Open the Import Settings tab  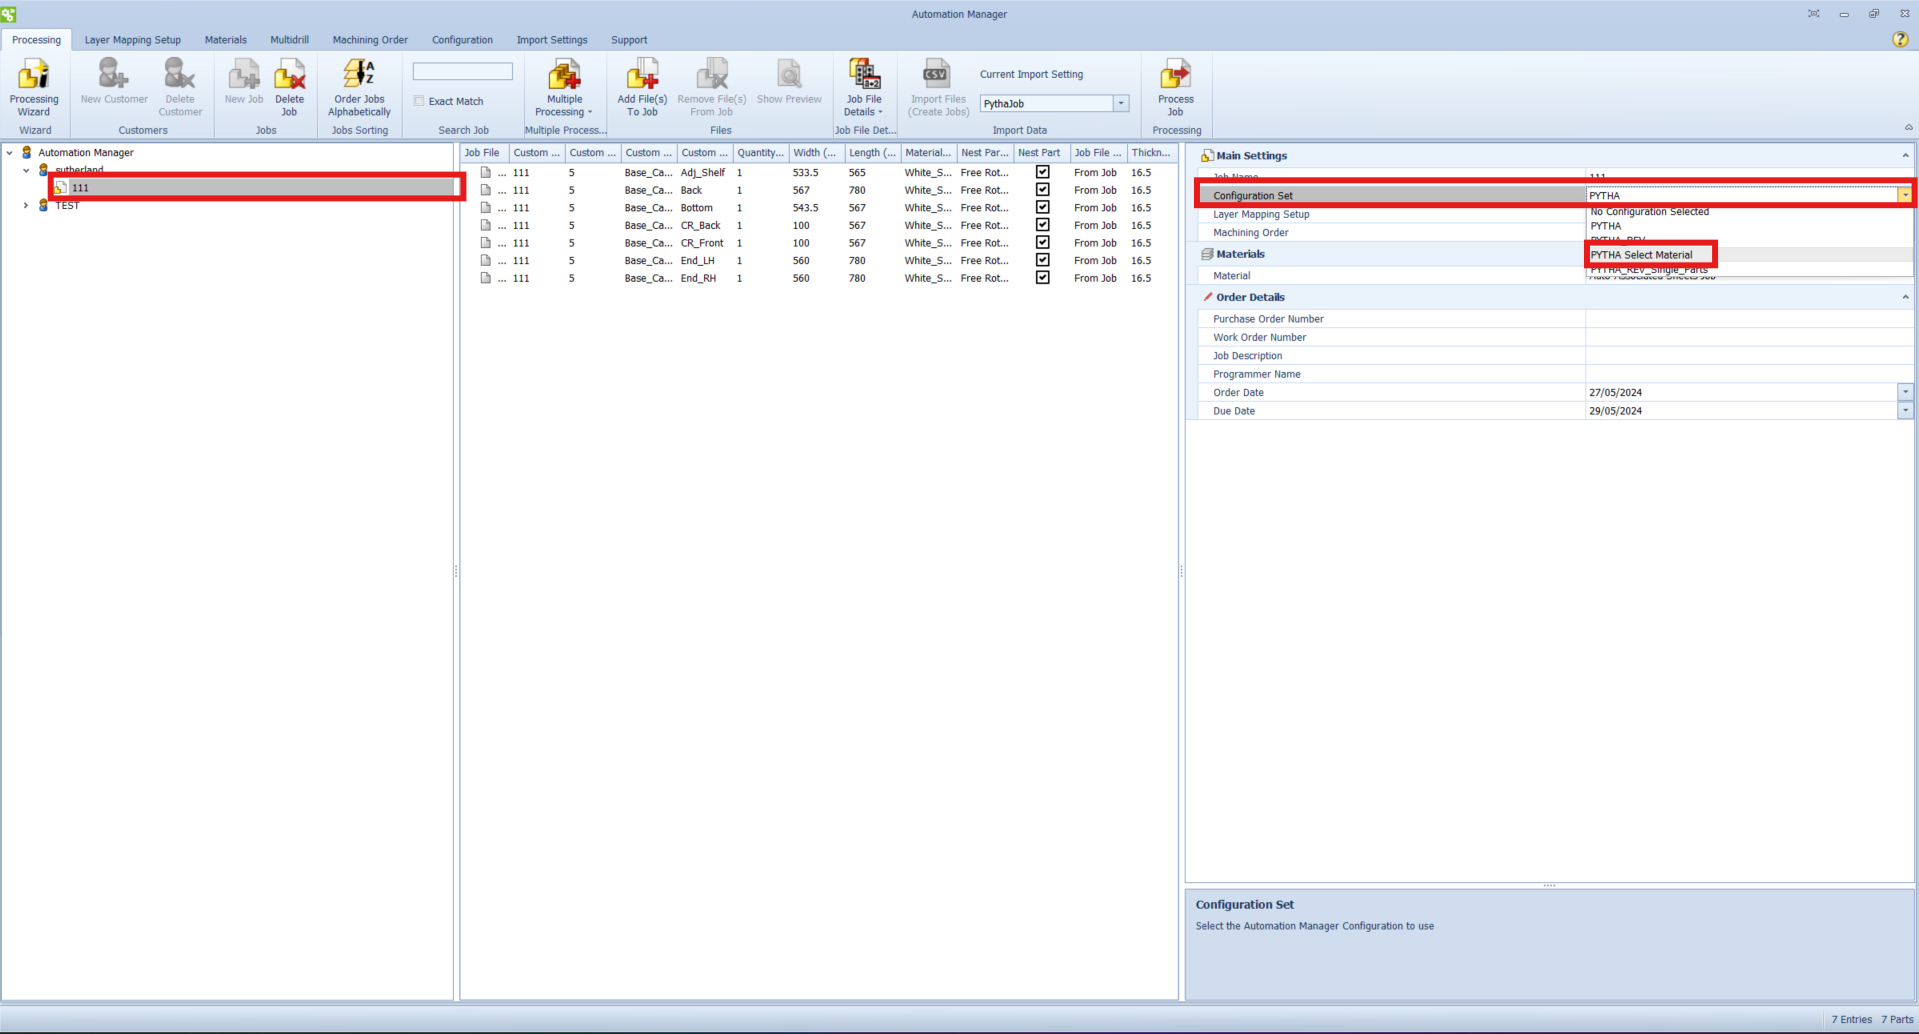click(x=551, y=40)
